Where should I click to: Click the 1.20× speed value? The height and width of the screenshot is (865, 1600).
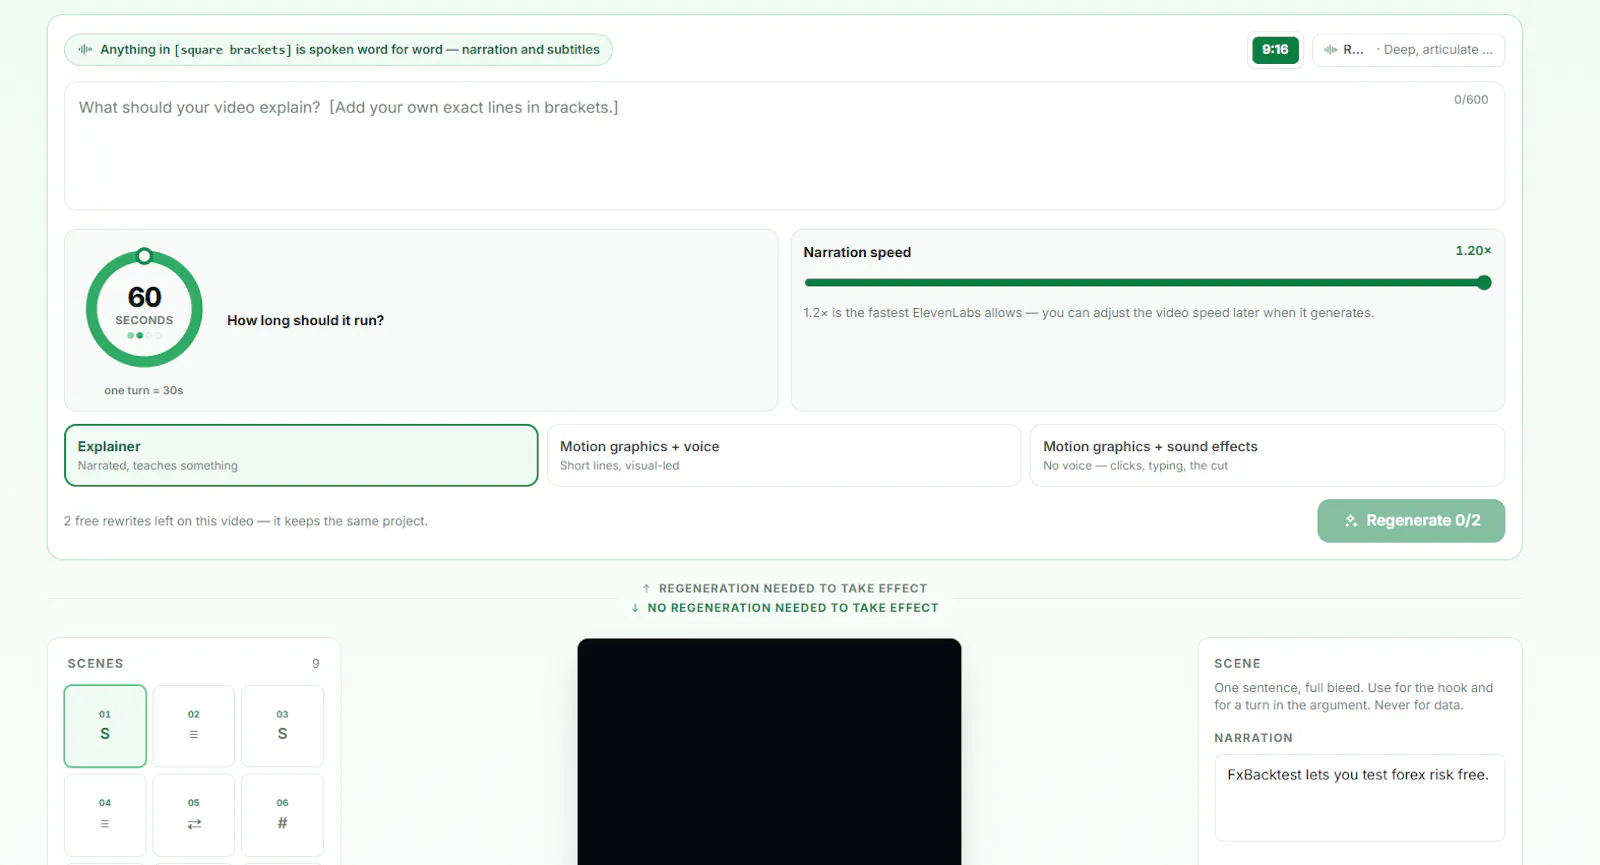(1473, 251)
